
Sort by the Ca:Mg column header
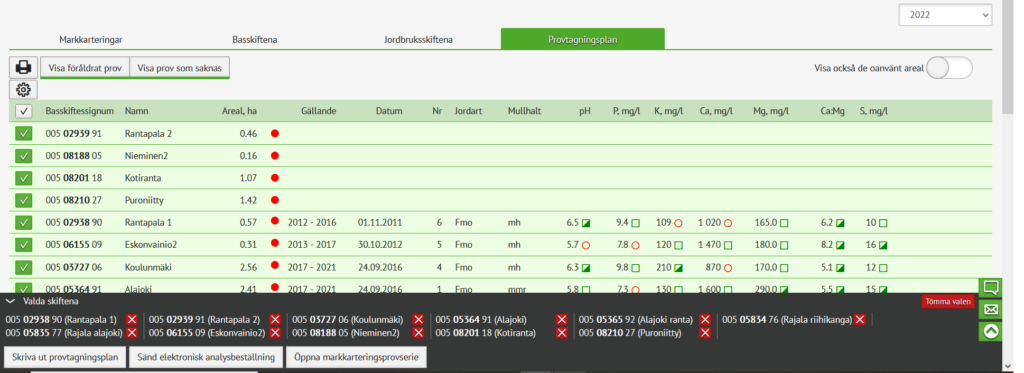coord(833,111)
